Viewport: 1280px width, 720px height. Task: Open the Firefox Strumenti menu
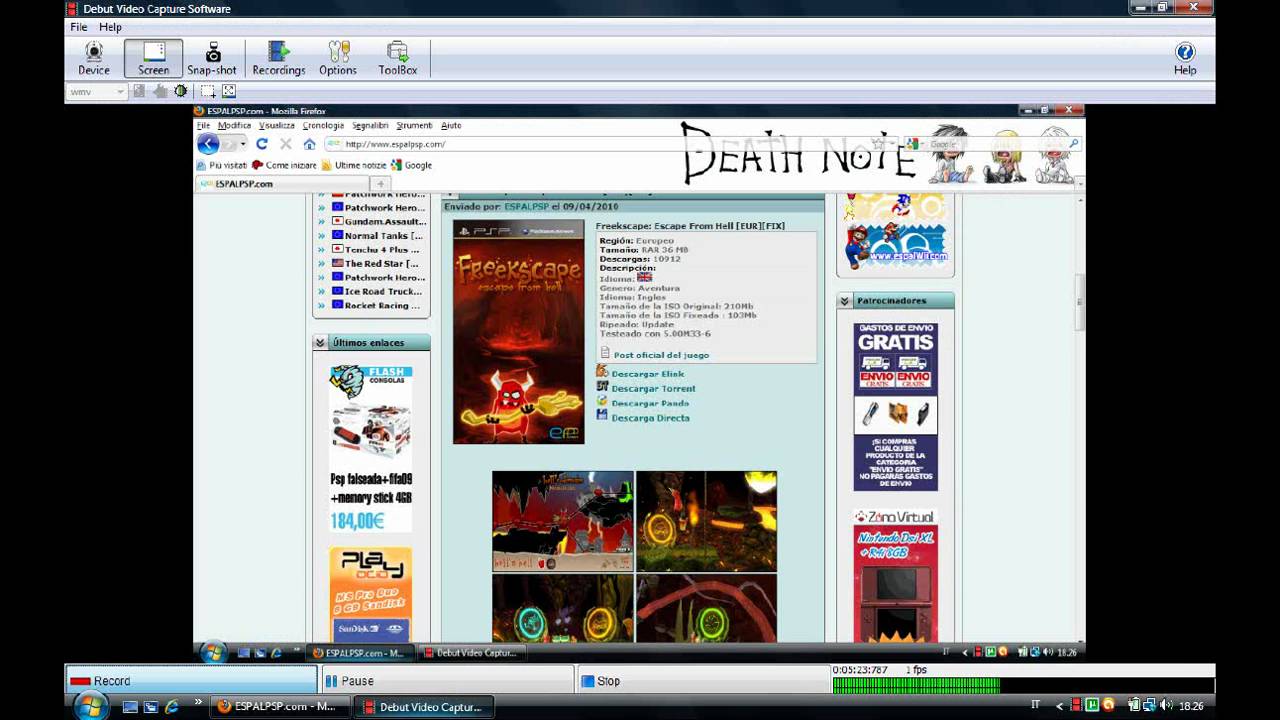[414, 125]
